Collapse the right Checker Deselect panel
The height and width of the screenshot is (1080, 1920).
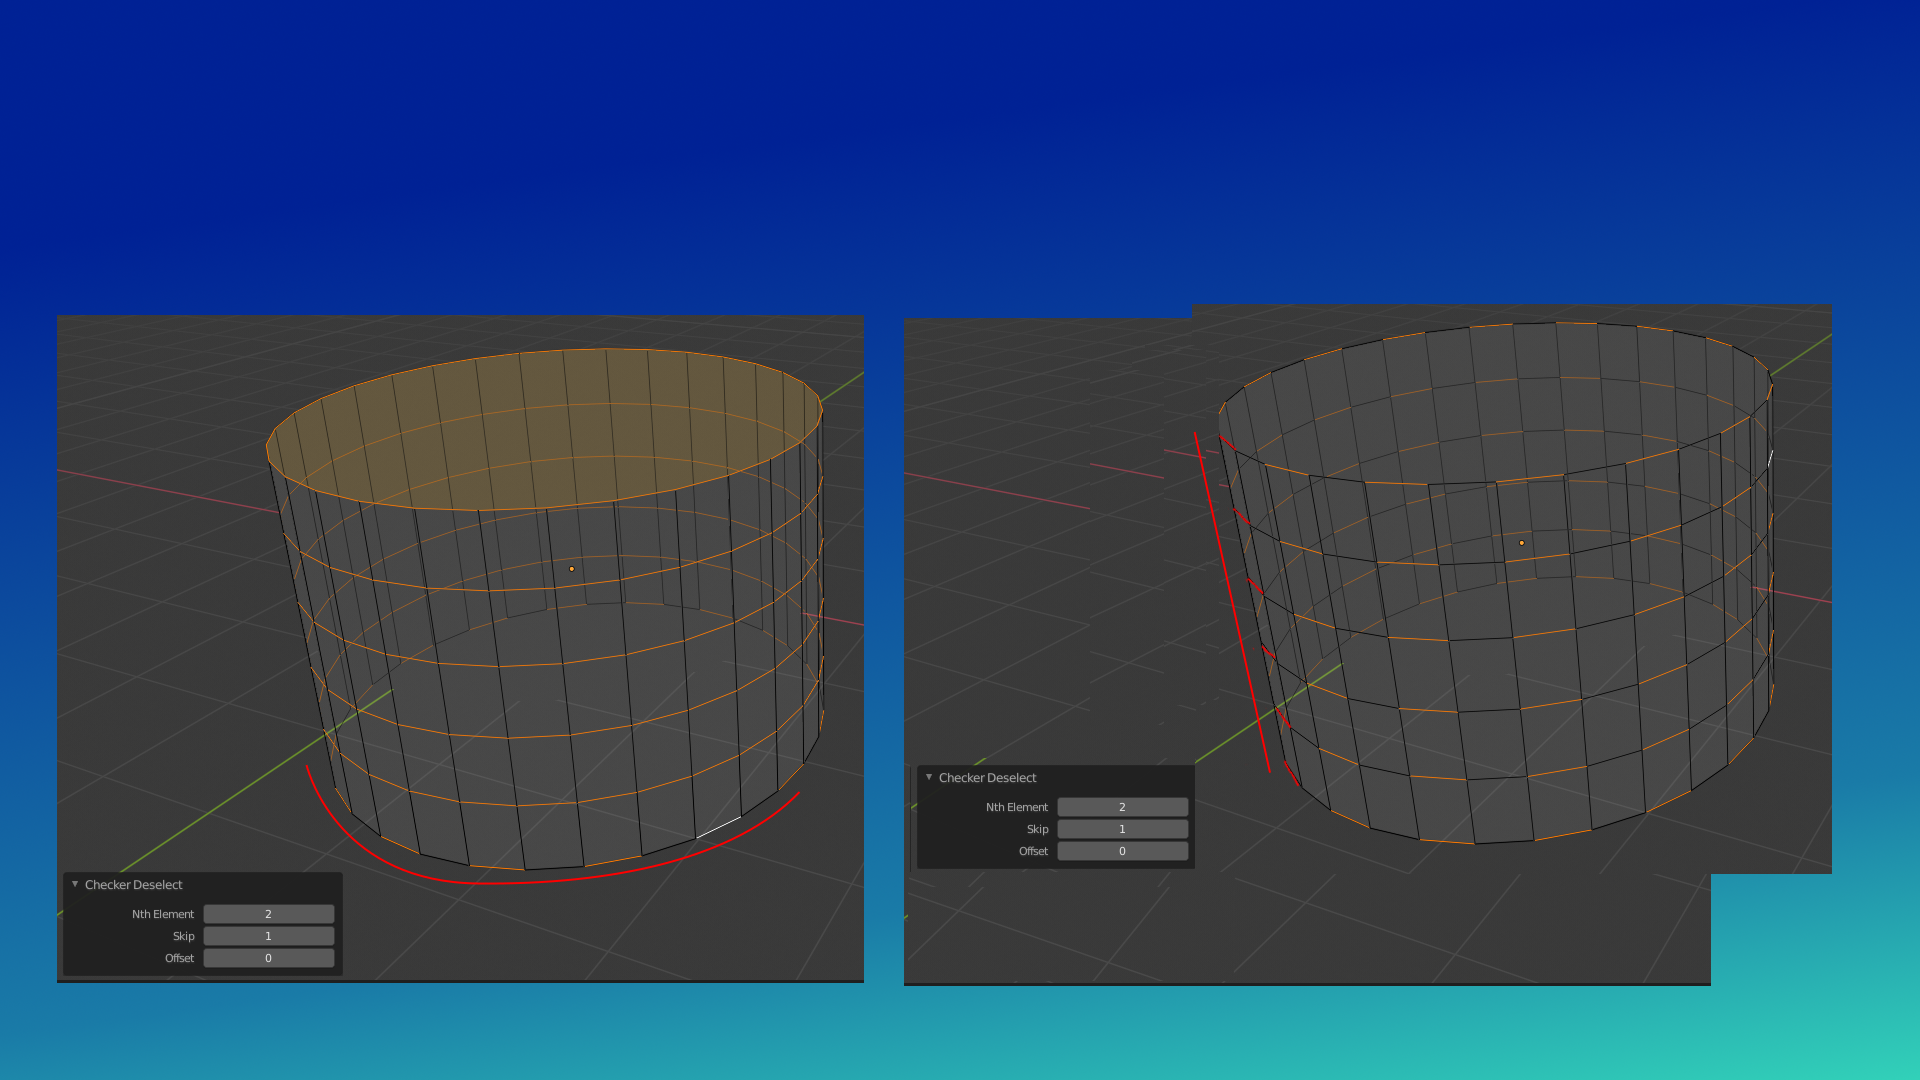[x=929, y=777]
